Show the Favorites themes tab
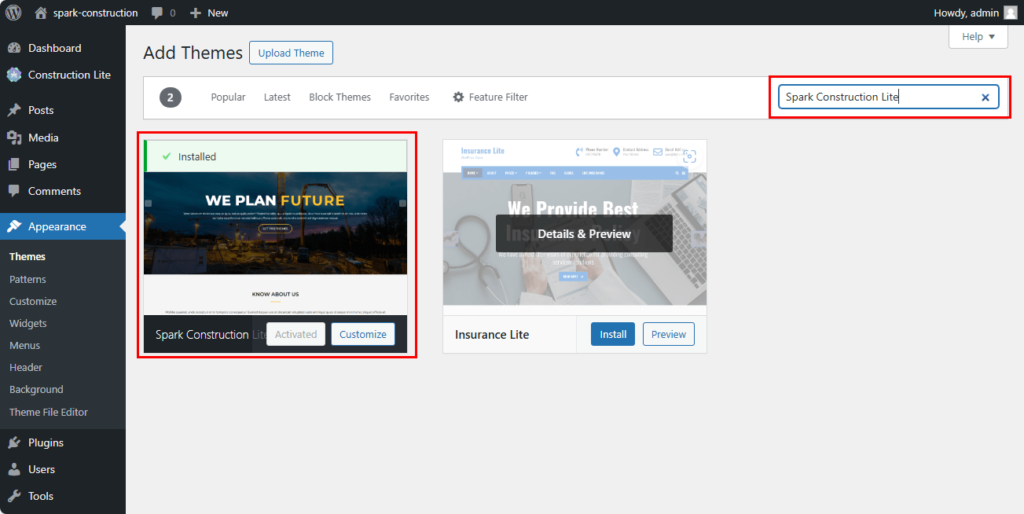The image size is (1024, 514). pos(409,97)
